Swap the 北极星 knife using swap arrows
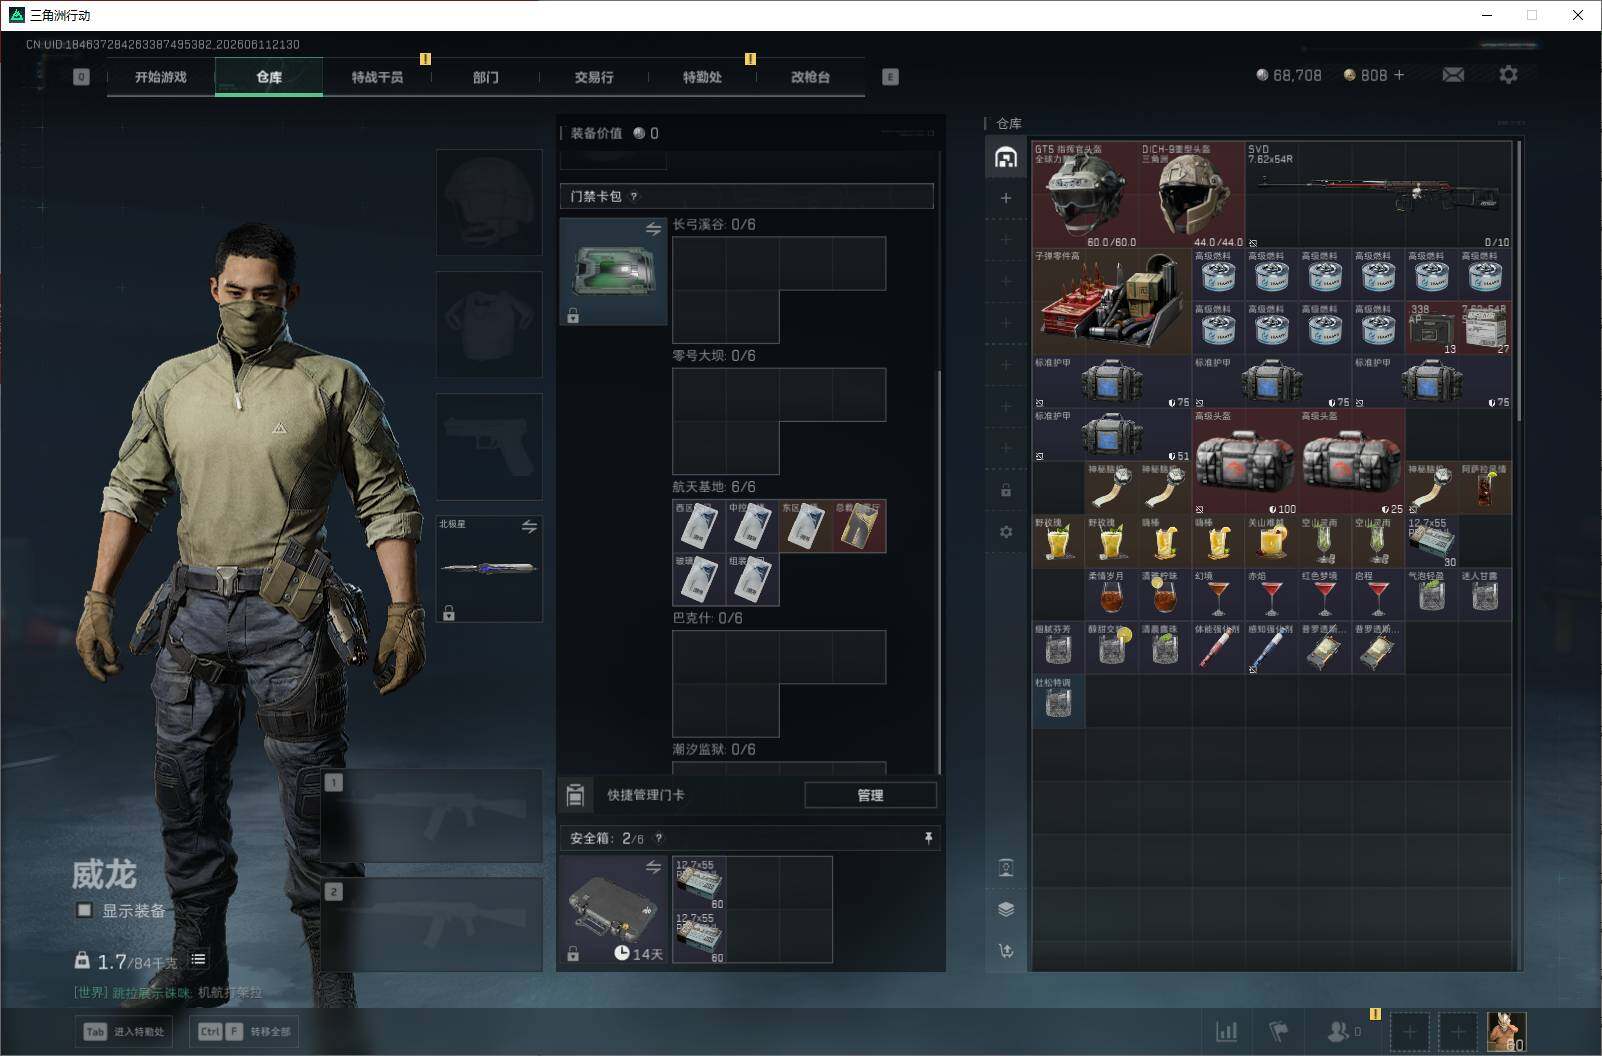Screen dimensions: 1602x1056 [x=529, y=526]
